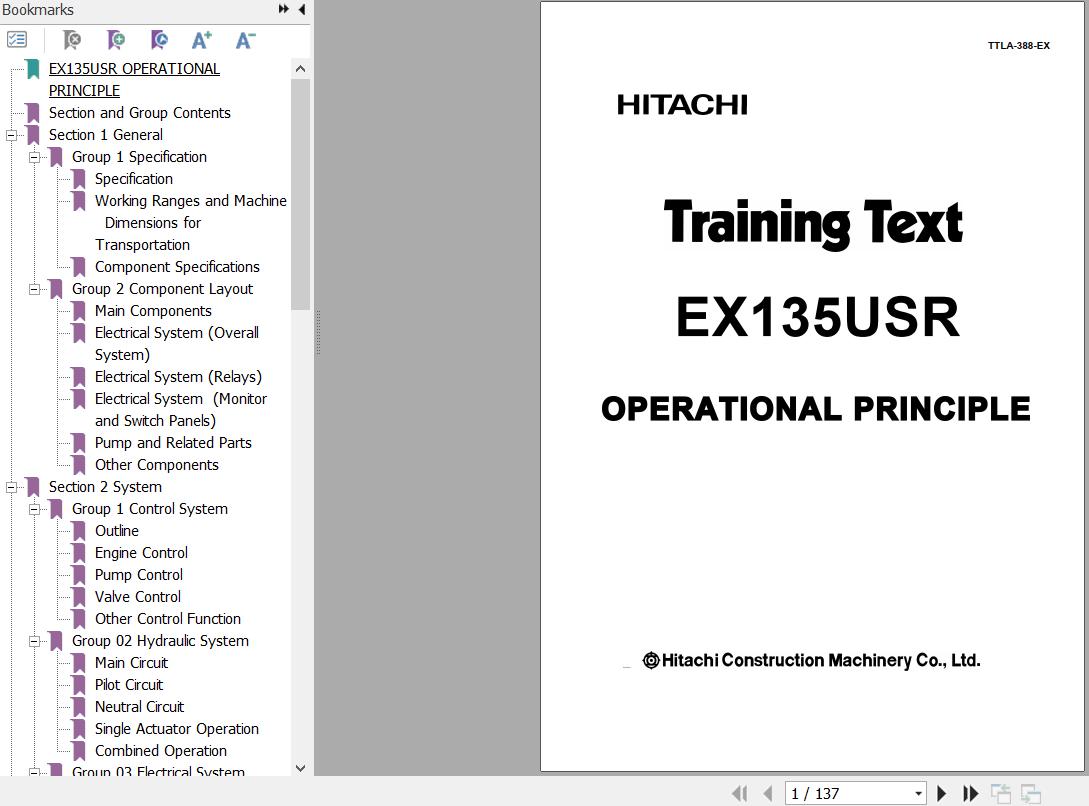Click the bookmarks scrollbar up arrow
The width and height of the screenshot is (1089, 806).
tap(300, 69)
